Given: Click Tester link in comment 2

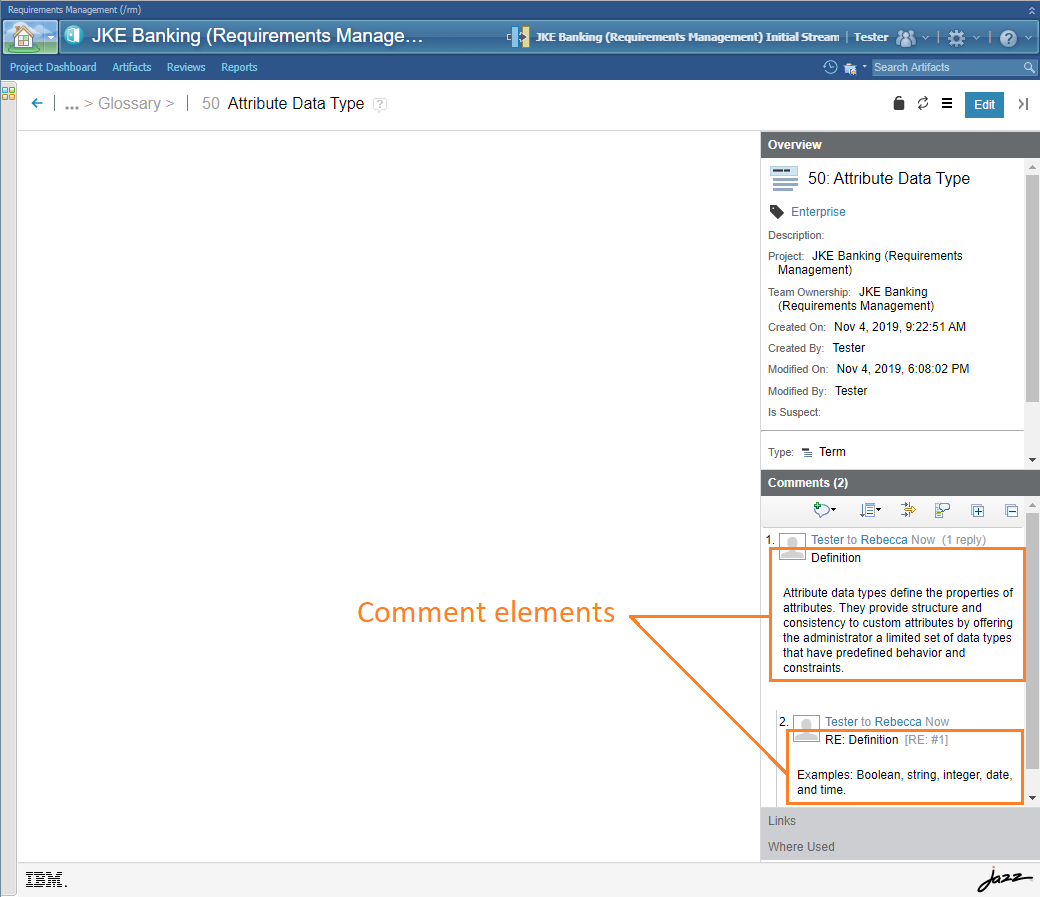Looking at the screenshot, I should 841,722.
